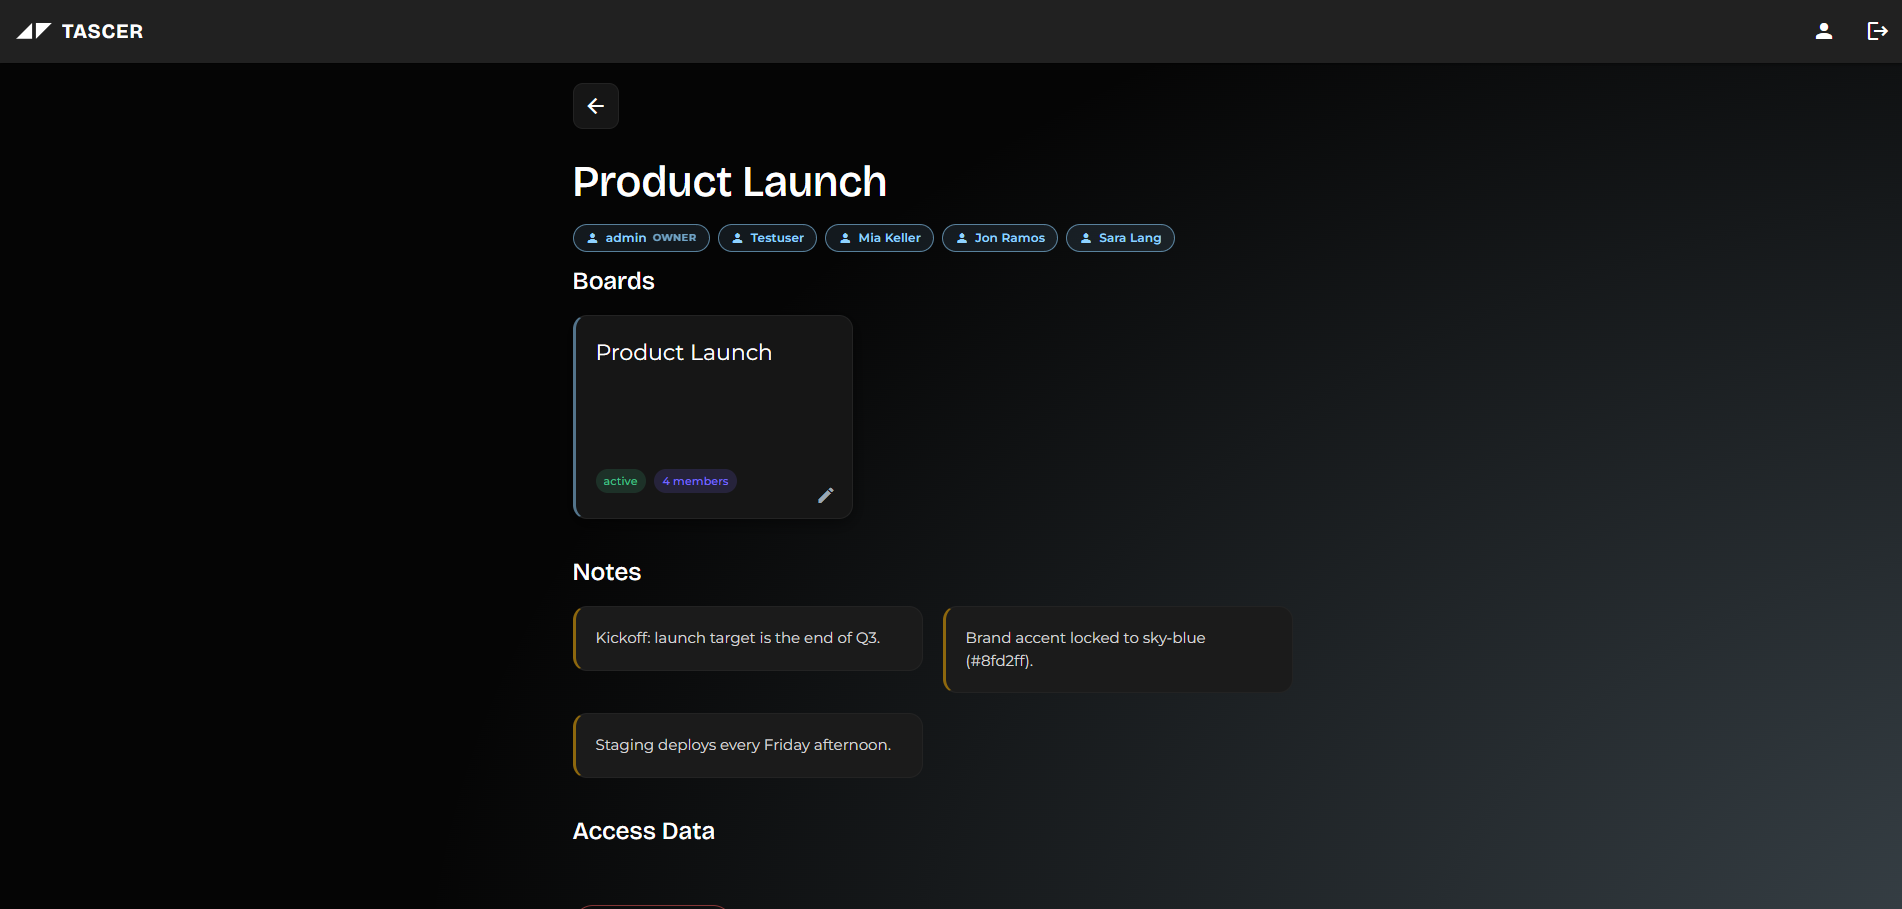Click the back arrow button
This screenshot has height=909, width=1902.
595,106
